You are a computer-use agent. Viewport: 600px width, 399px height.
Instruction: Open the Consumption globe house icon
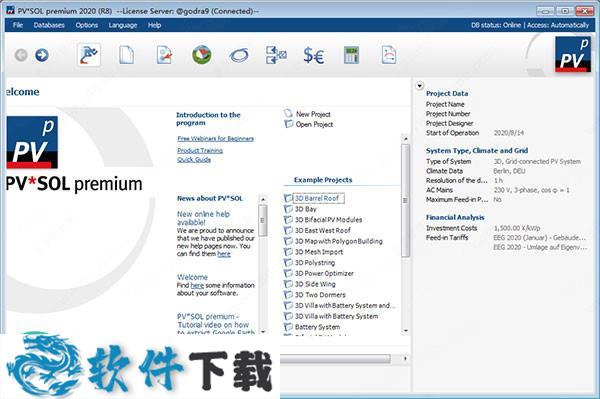click(202, 55)
